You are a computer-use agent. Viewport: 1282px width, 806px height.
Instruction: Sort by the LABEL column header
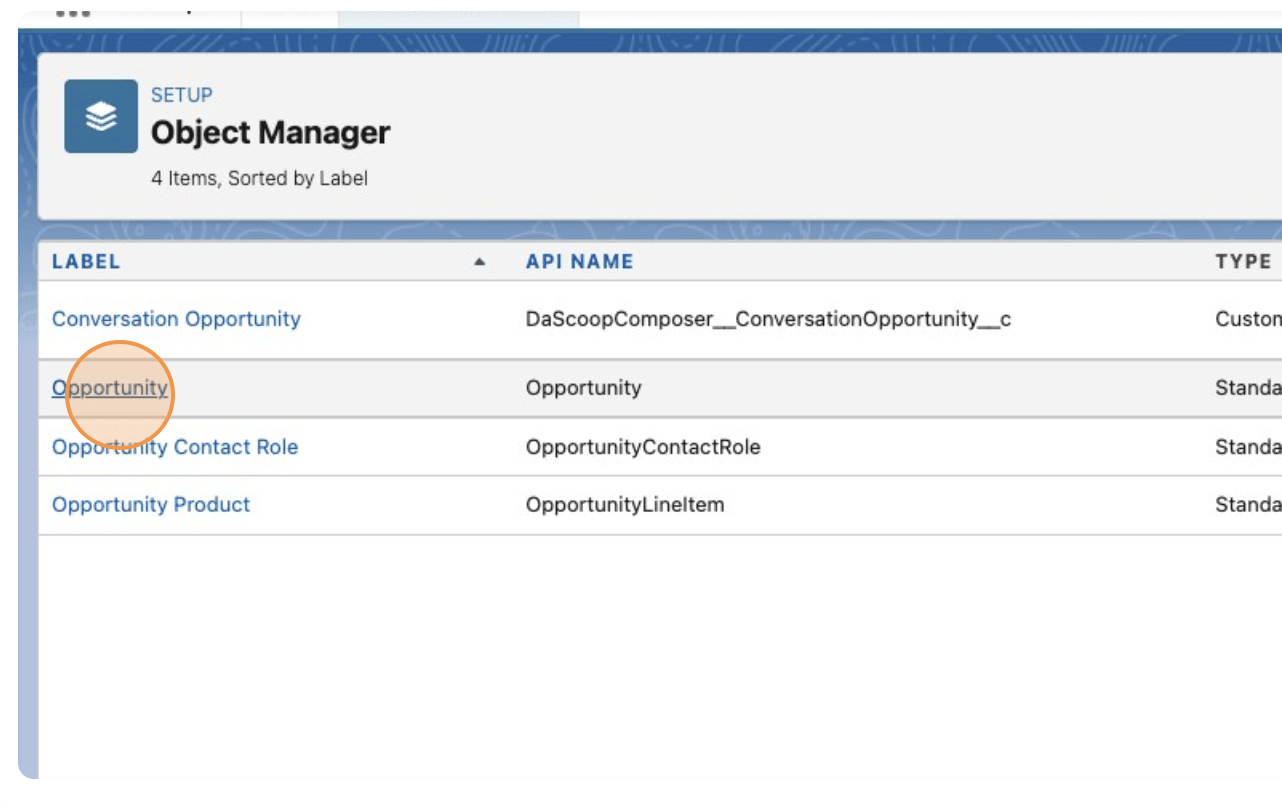coord(86,262)
